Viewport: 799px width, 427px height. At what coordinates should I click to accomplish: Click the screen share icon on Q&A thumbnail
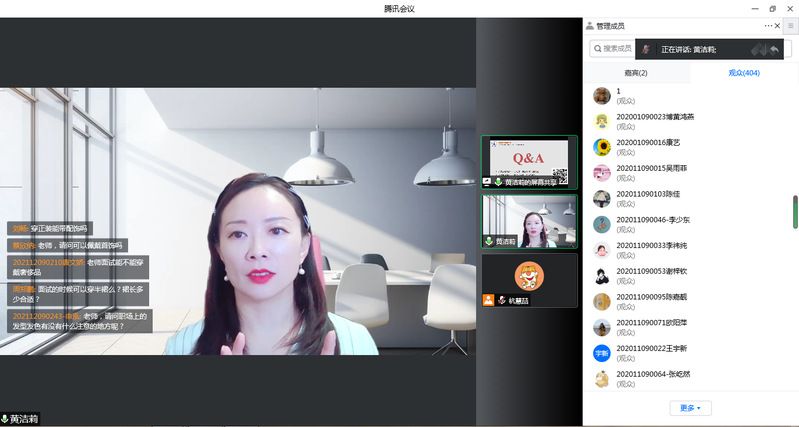487,182
